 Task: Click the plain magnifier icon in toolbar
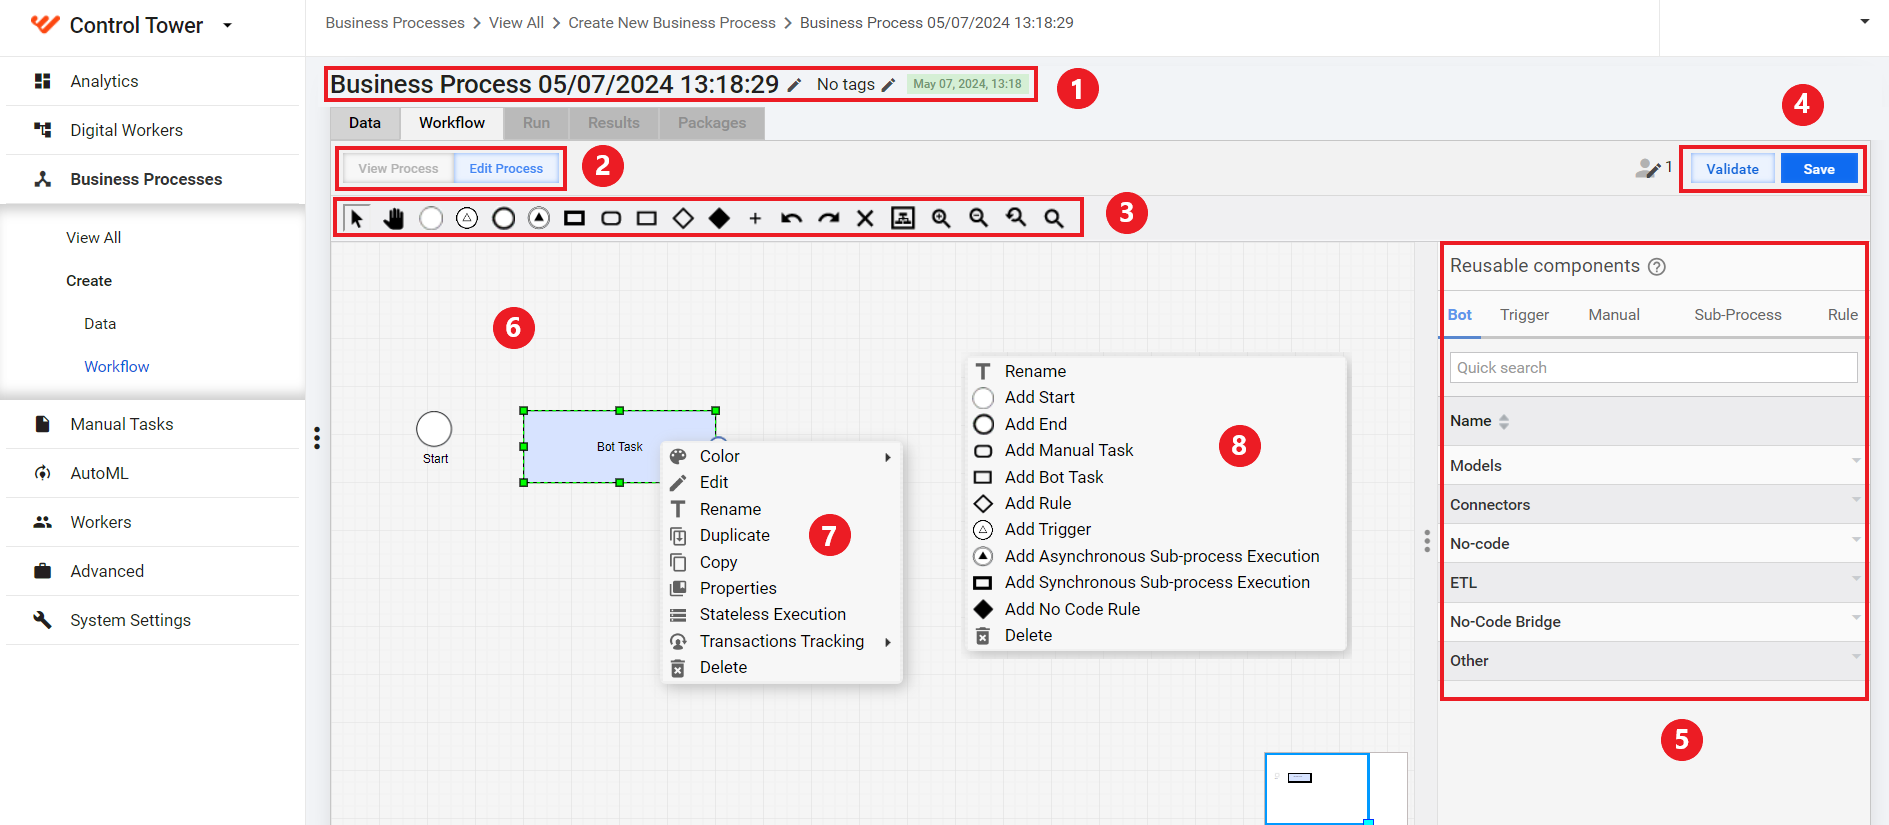click(x=1054, y=218)
